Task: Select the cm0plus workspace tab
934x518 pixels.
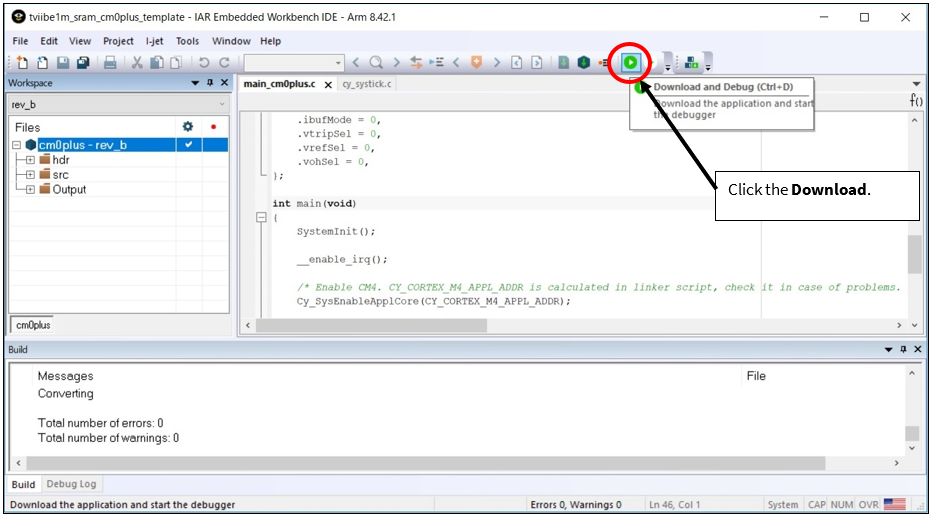Action: (x=33, y=325)
